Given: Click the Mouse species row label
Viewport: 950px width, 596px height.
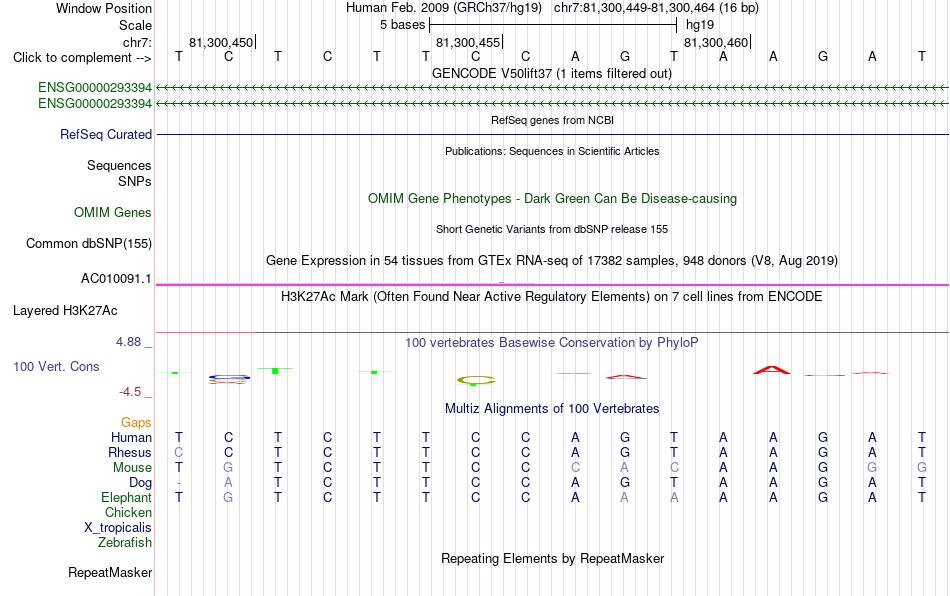Looking at the screenshot, I should pos(132,468).
